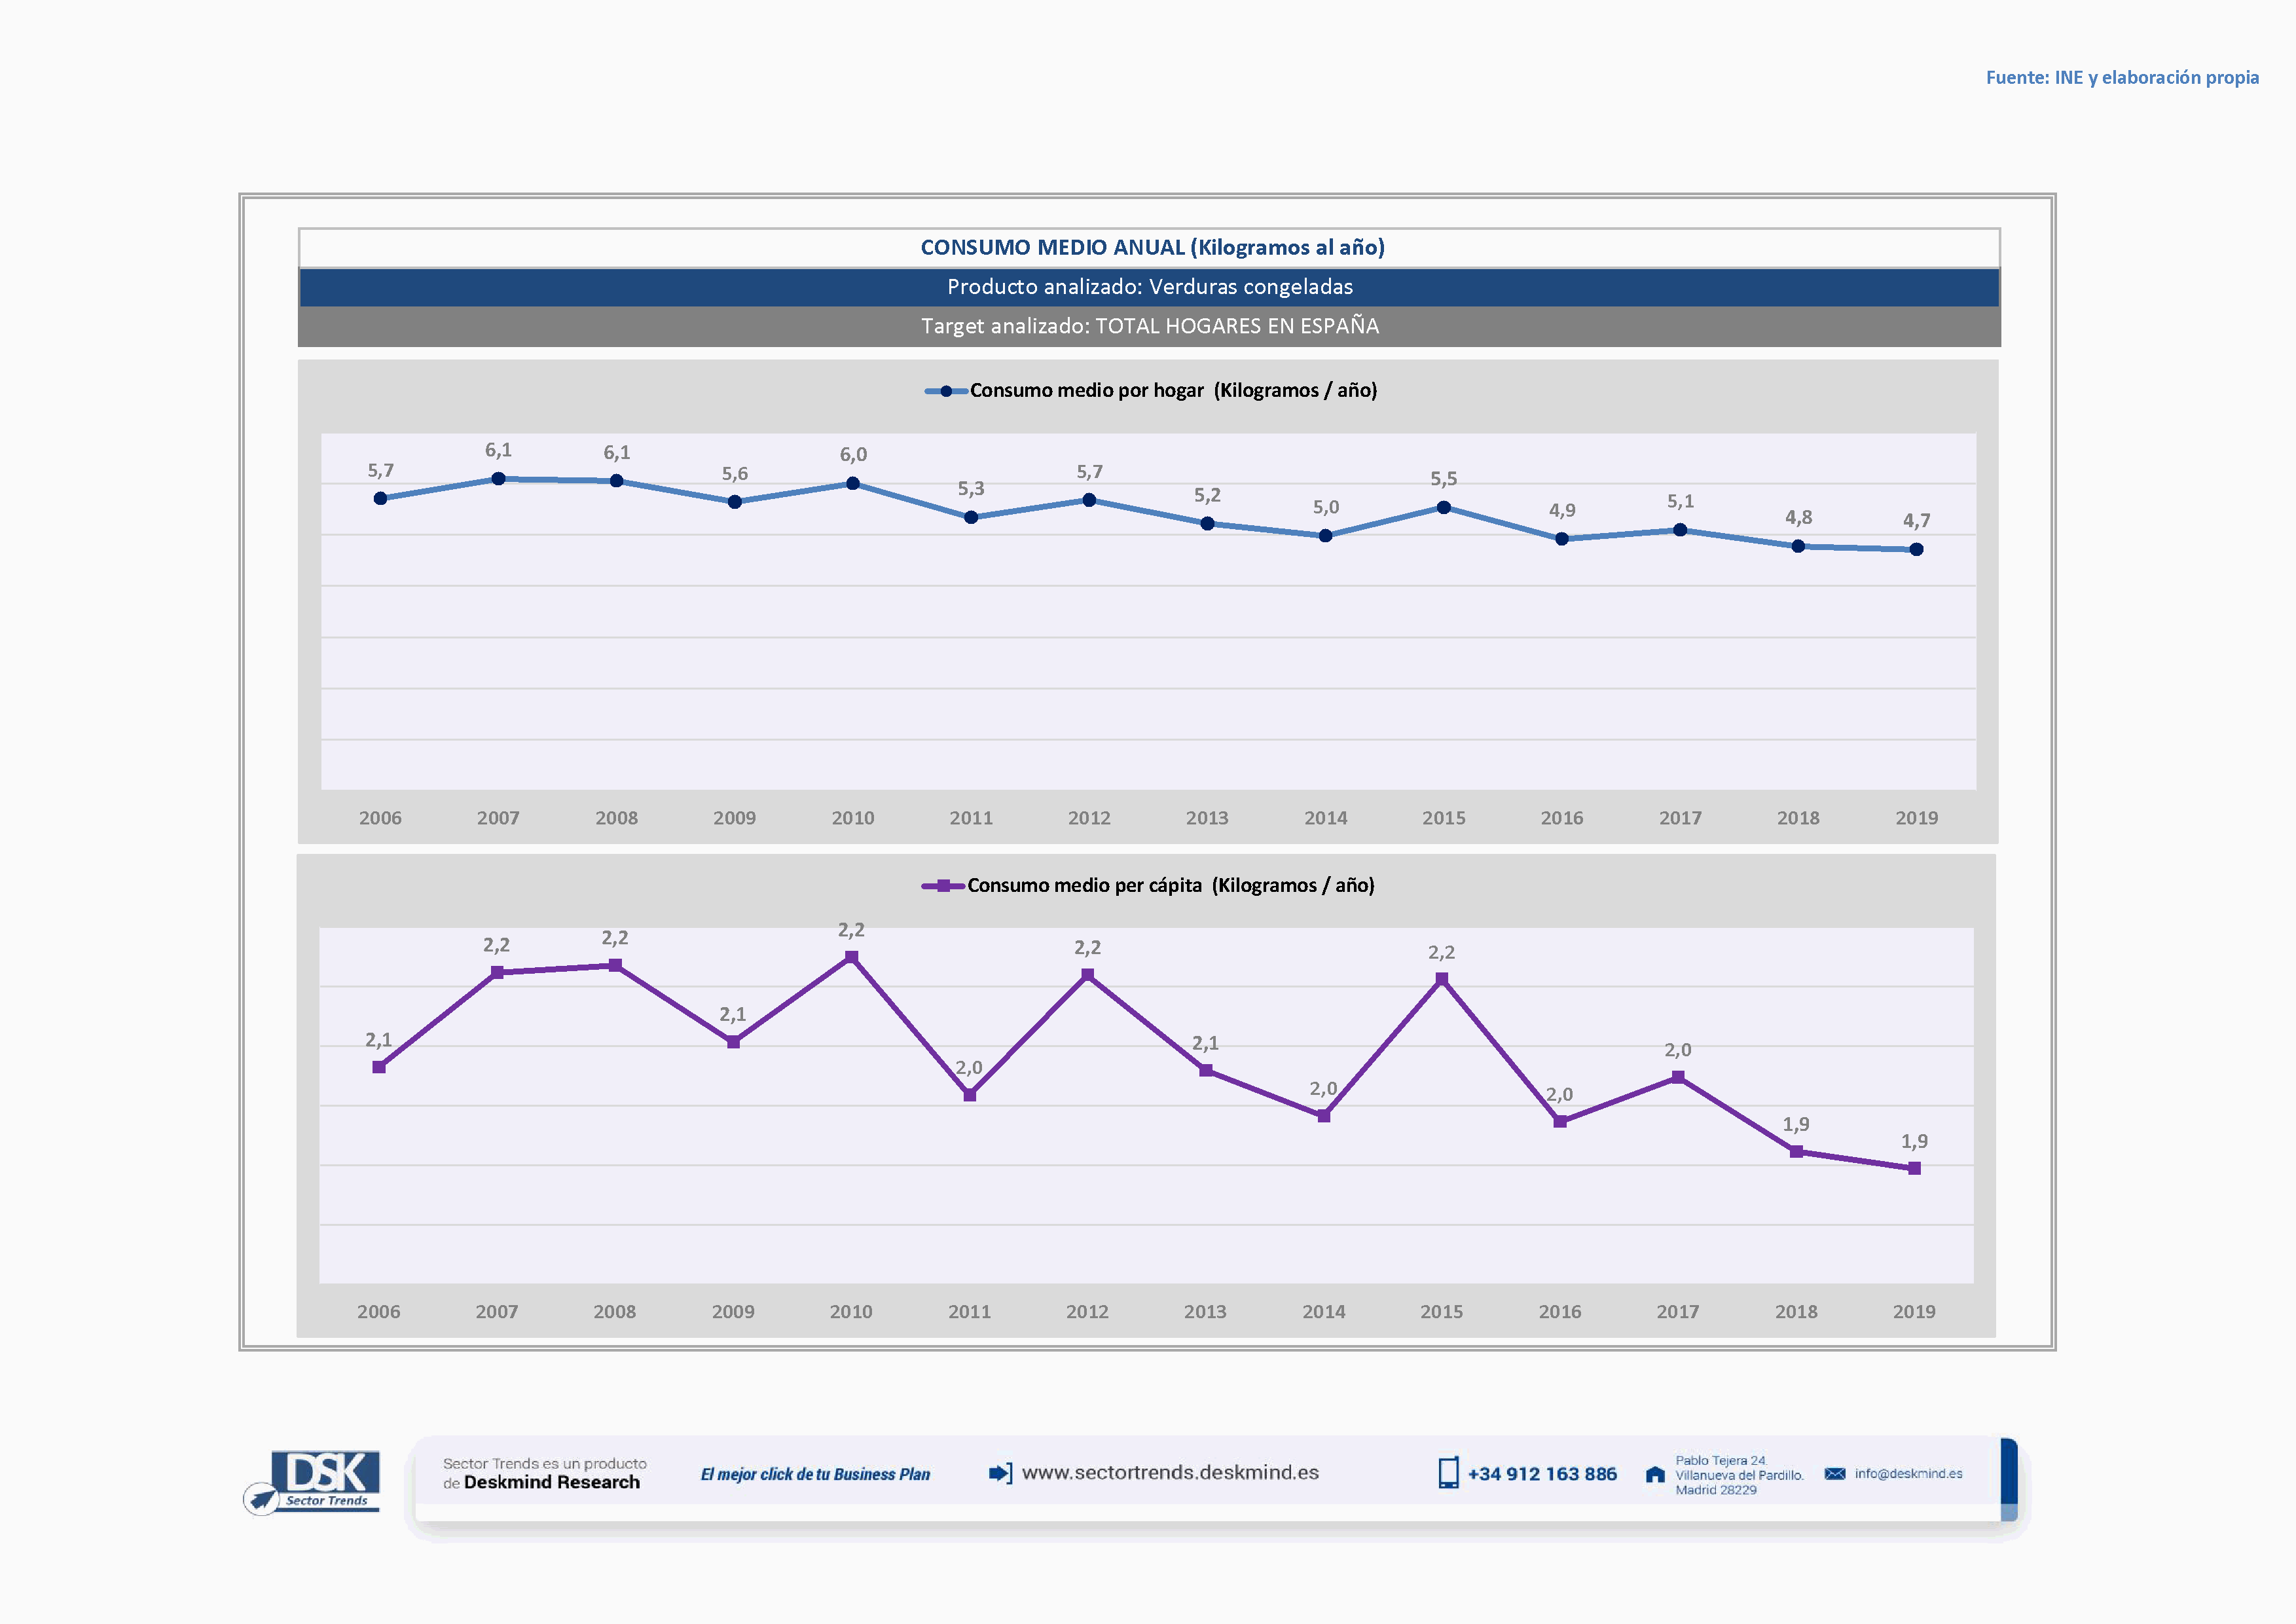The height and width of the screenshot is (1624, 2296).
Task: Click the login arrow icon beside website URL
Action: [999, 1473]
